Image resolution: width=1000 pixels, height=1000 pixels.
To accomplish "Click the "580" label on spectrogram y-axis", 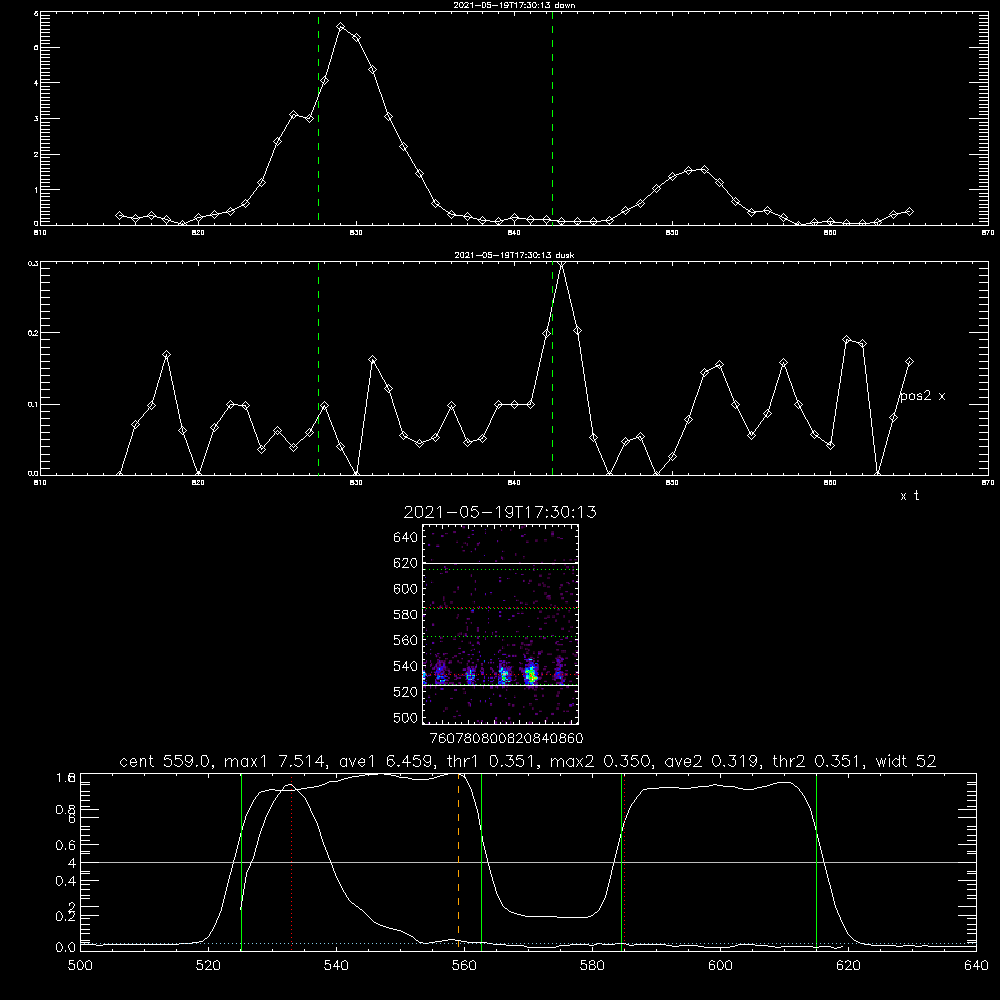I will tap(406, 615).
